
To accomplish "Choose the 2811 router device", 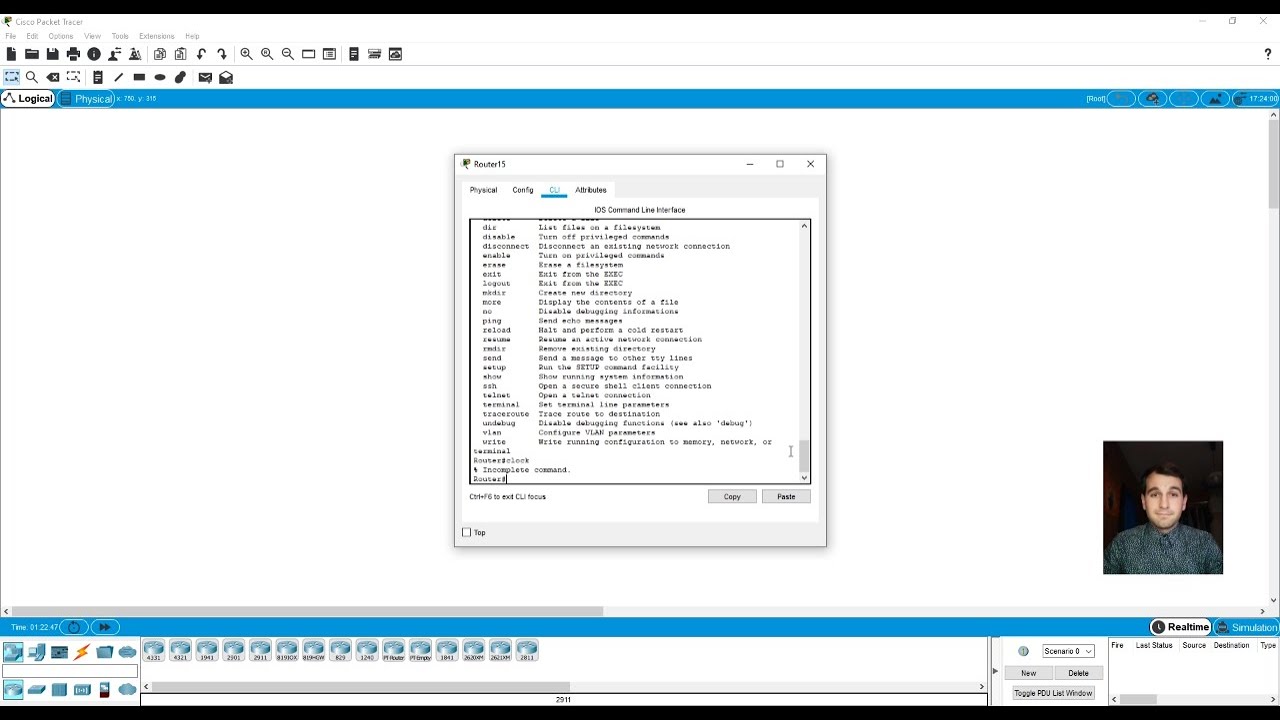I will click(527, 651).
